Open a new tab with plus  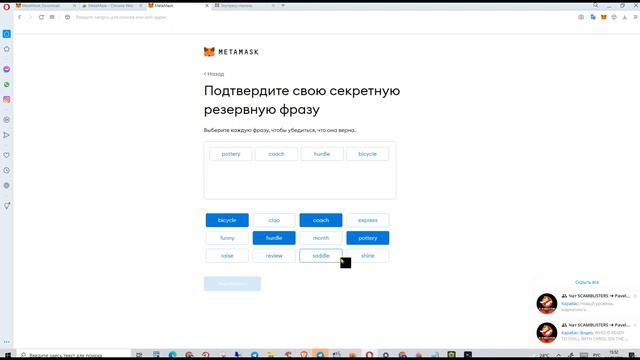tap(283, 6)
